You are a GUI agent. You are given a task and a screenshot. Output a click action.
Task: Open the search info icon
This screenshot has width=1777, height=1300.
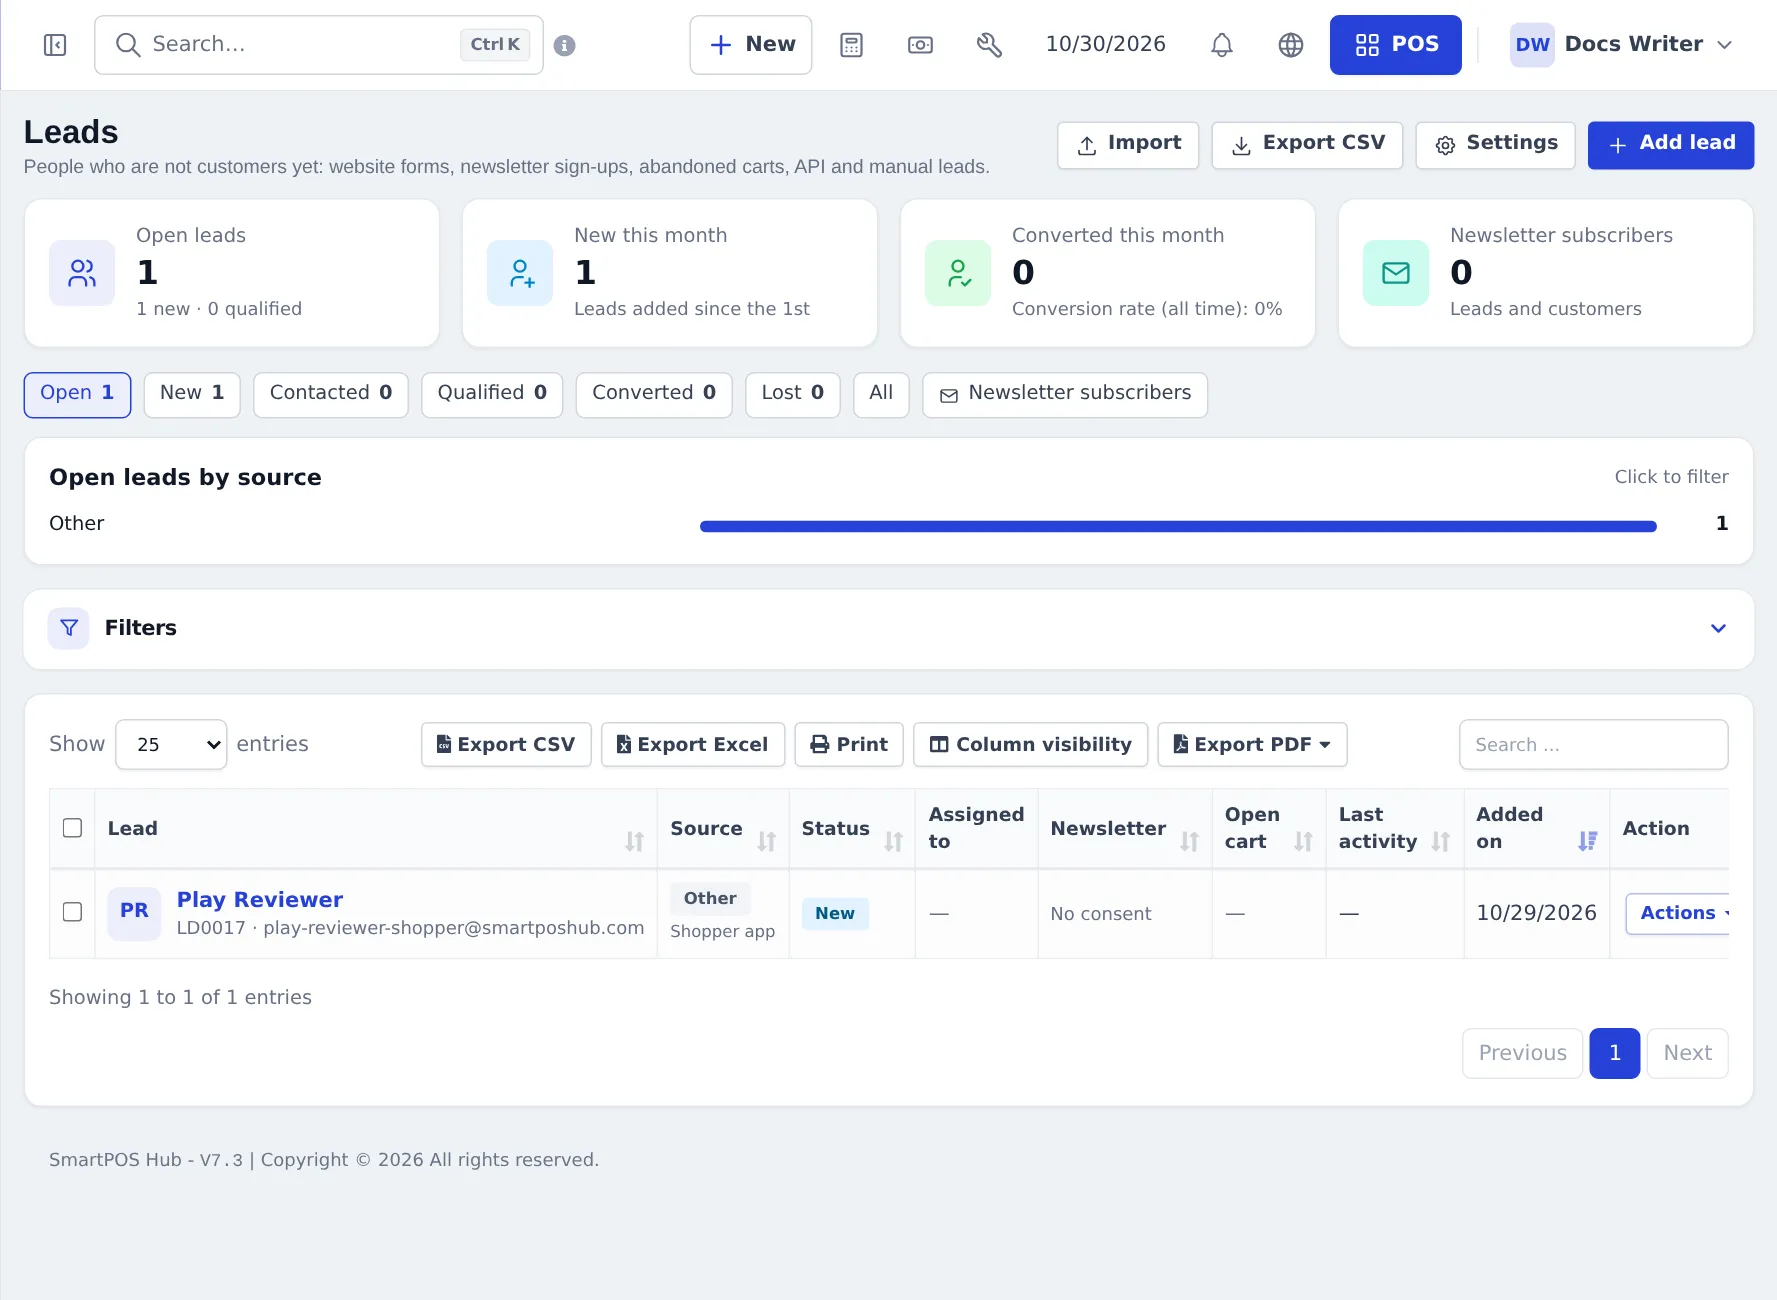(x=564, y=45)
